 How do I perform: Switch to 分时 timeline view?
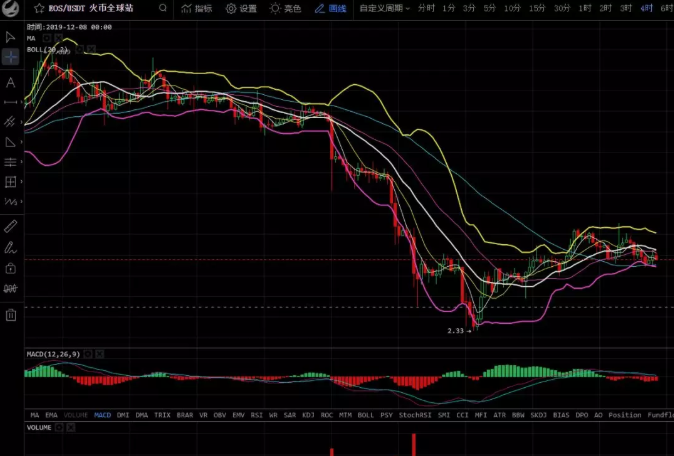426,8
